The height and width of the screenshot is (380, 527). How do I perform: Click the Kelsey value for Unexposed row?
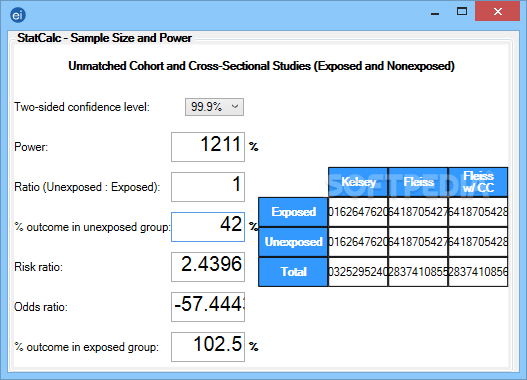pyautogui.click(x=358, y=242)
